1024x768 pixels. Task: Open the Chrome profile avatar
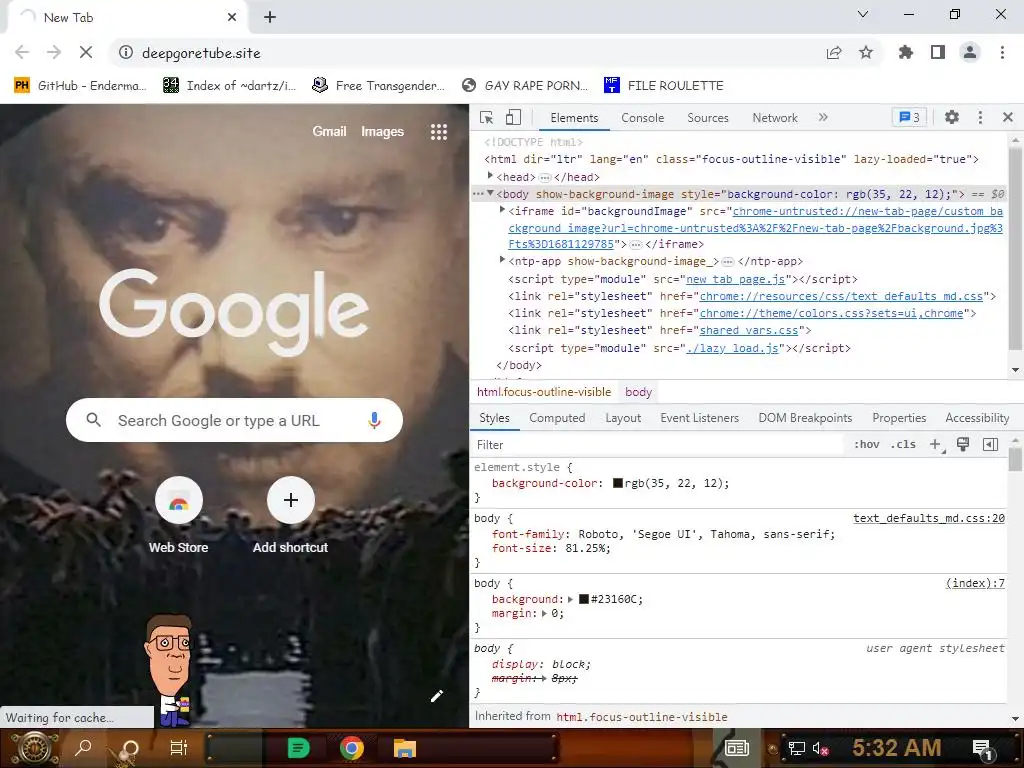[970, 52]
